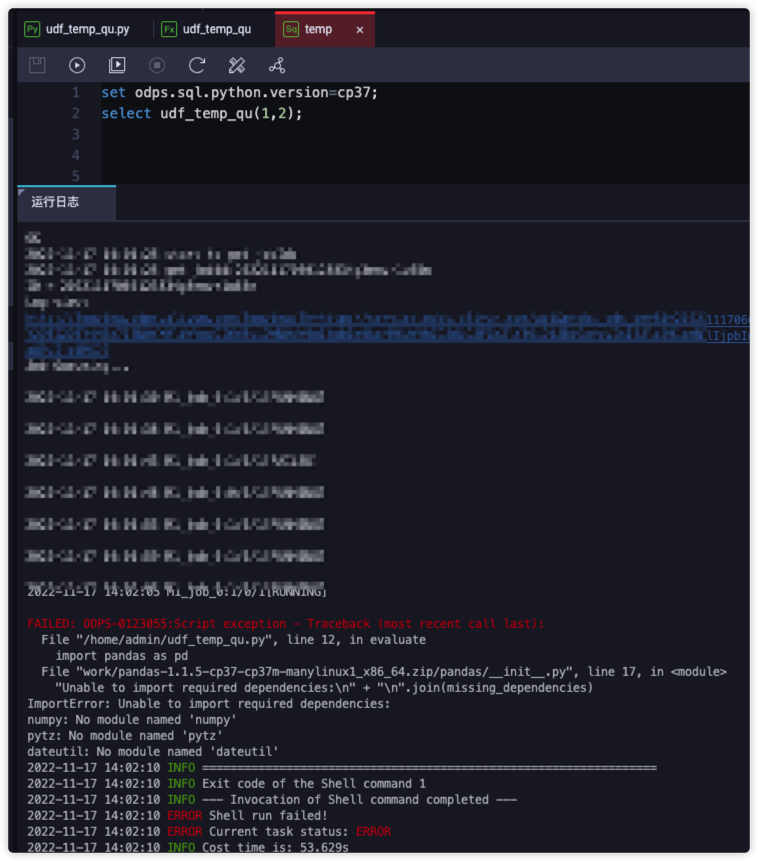Image resolution: width=758 pixels, height=861 pixels.
Task: Click the 'import pandas as pd' traceback line
Action: 122,656
